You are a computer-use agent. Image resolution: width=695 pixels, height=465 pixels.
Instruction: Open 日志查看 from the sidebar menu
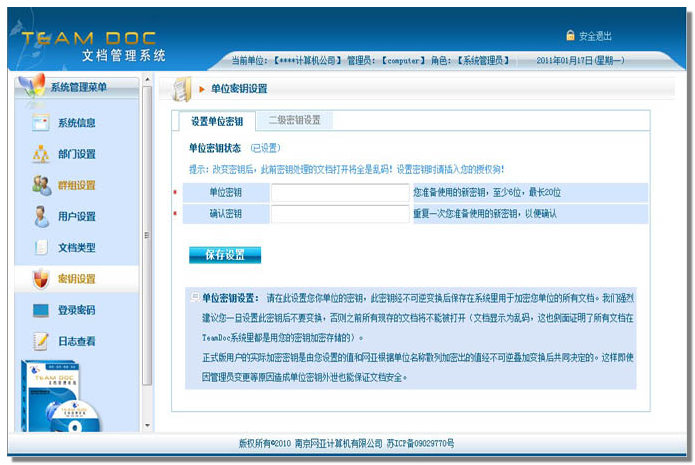[76, 341]
